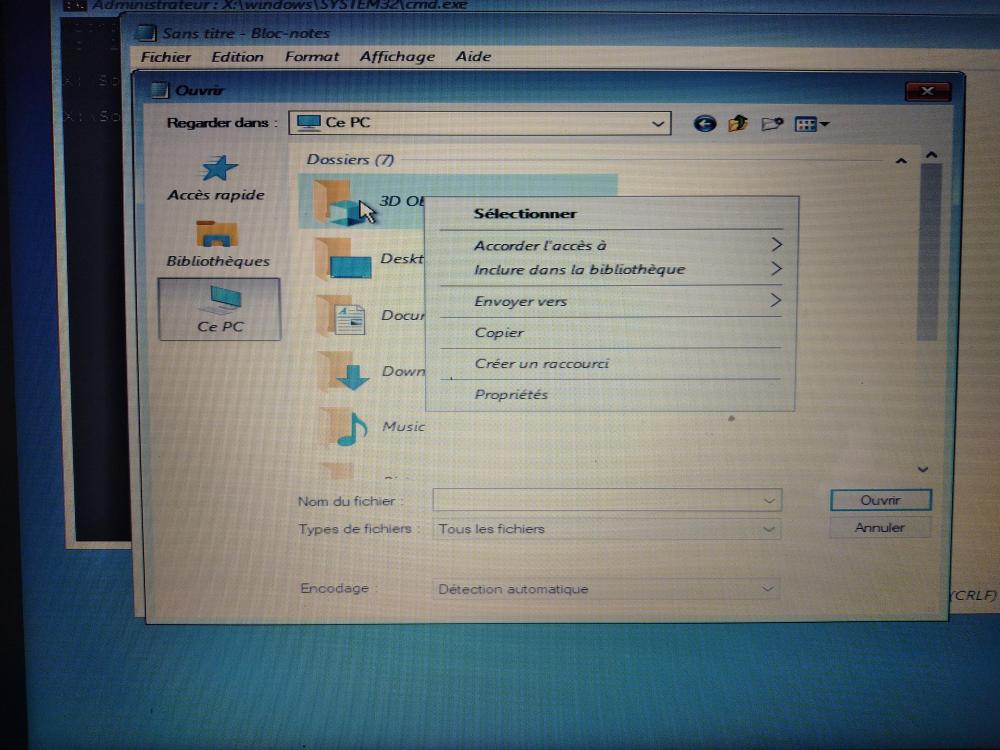Viewport: 1000px width, 750px height.
Task: Select Bibliothèques in sidebar
Action: (217, 244)
